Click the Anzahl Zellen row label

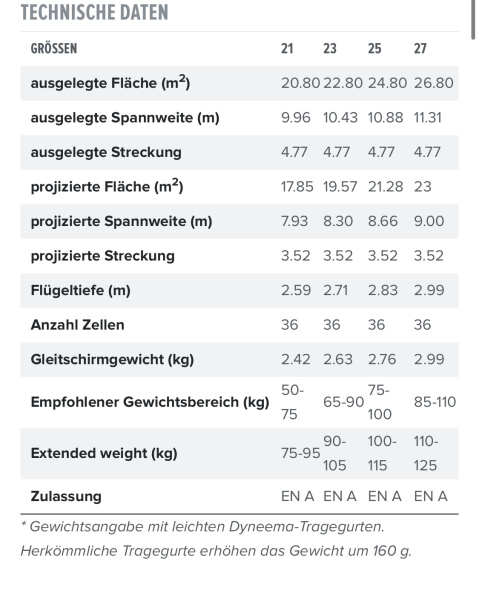pyautogui.click(x=78, y=325)
